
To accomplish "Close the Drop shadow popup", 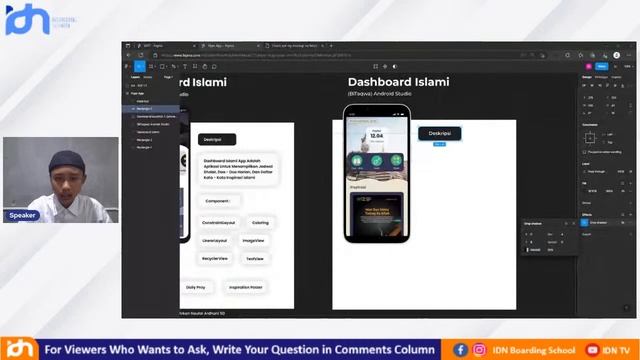I will point(573,224).
